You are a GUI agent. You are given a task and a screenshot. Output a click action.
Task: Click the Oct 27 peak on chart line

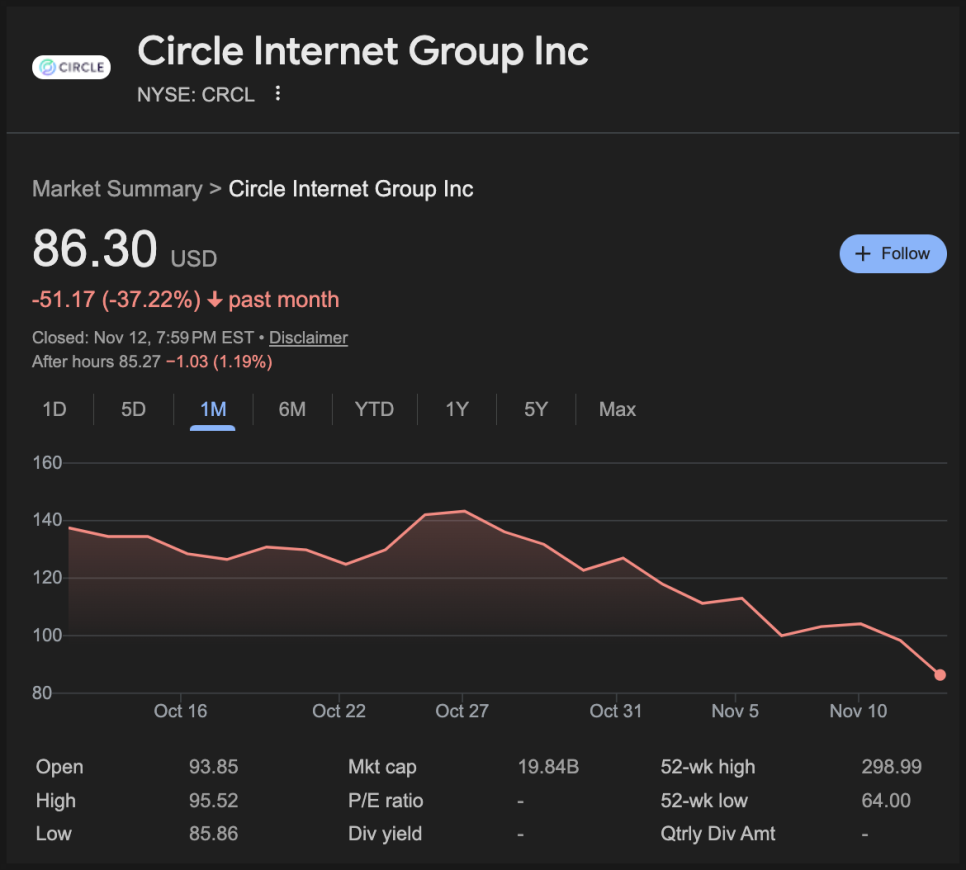pyautogui.click(x=463, y=511)
